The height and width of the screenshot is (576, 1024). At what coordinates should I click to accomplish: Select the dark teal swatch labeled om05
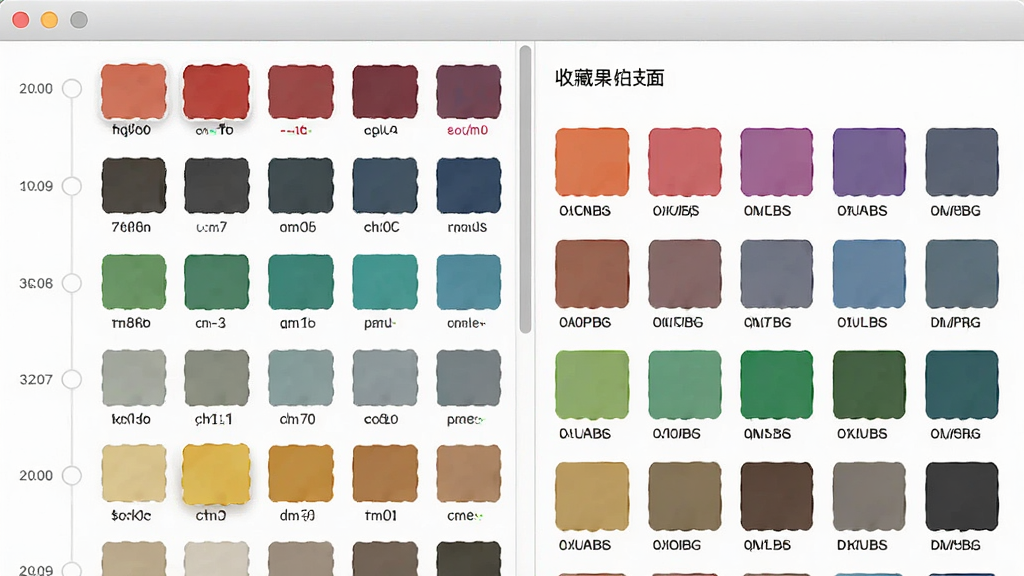click(300, 186)
